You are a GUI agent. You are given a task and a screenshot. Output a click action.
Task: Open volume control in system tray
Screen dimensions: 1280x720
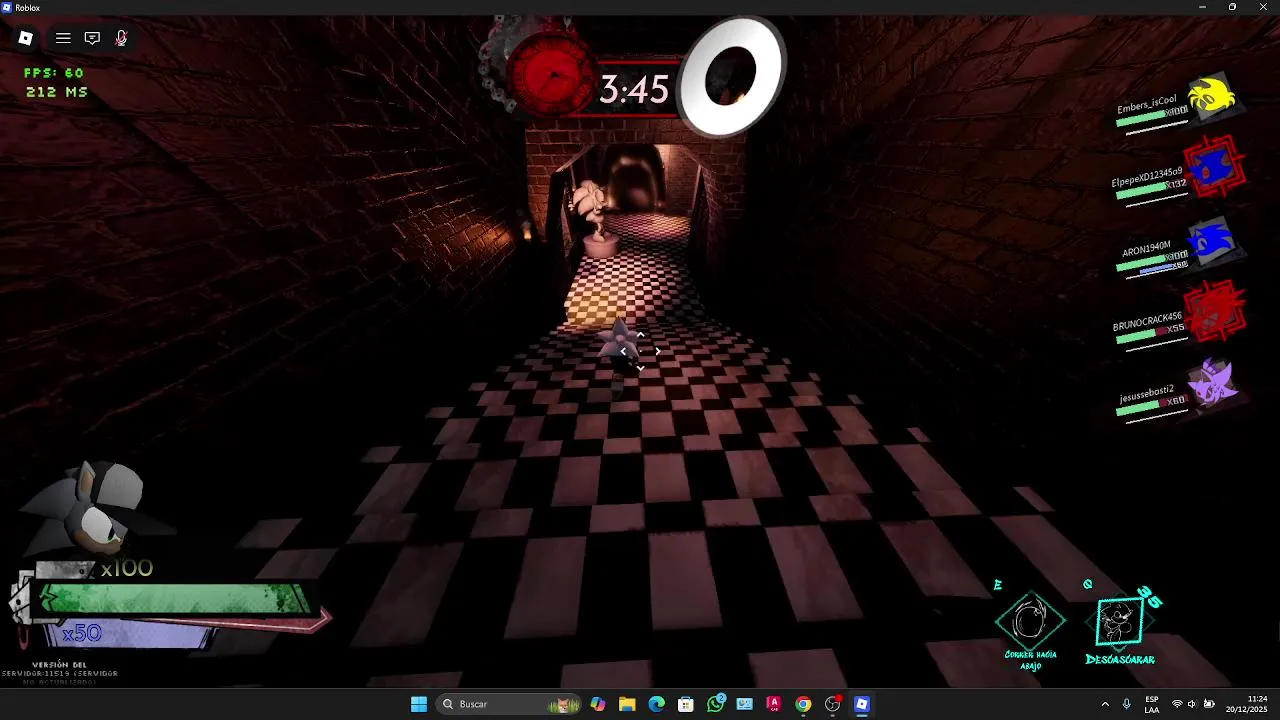click(x=1192, y=704)
